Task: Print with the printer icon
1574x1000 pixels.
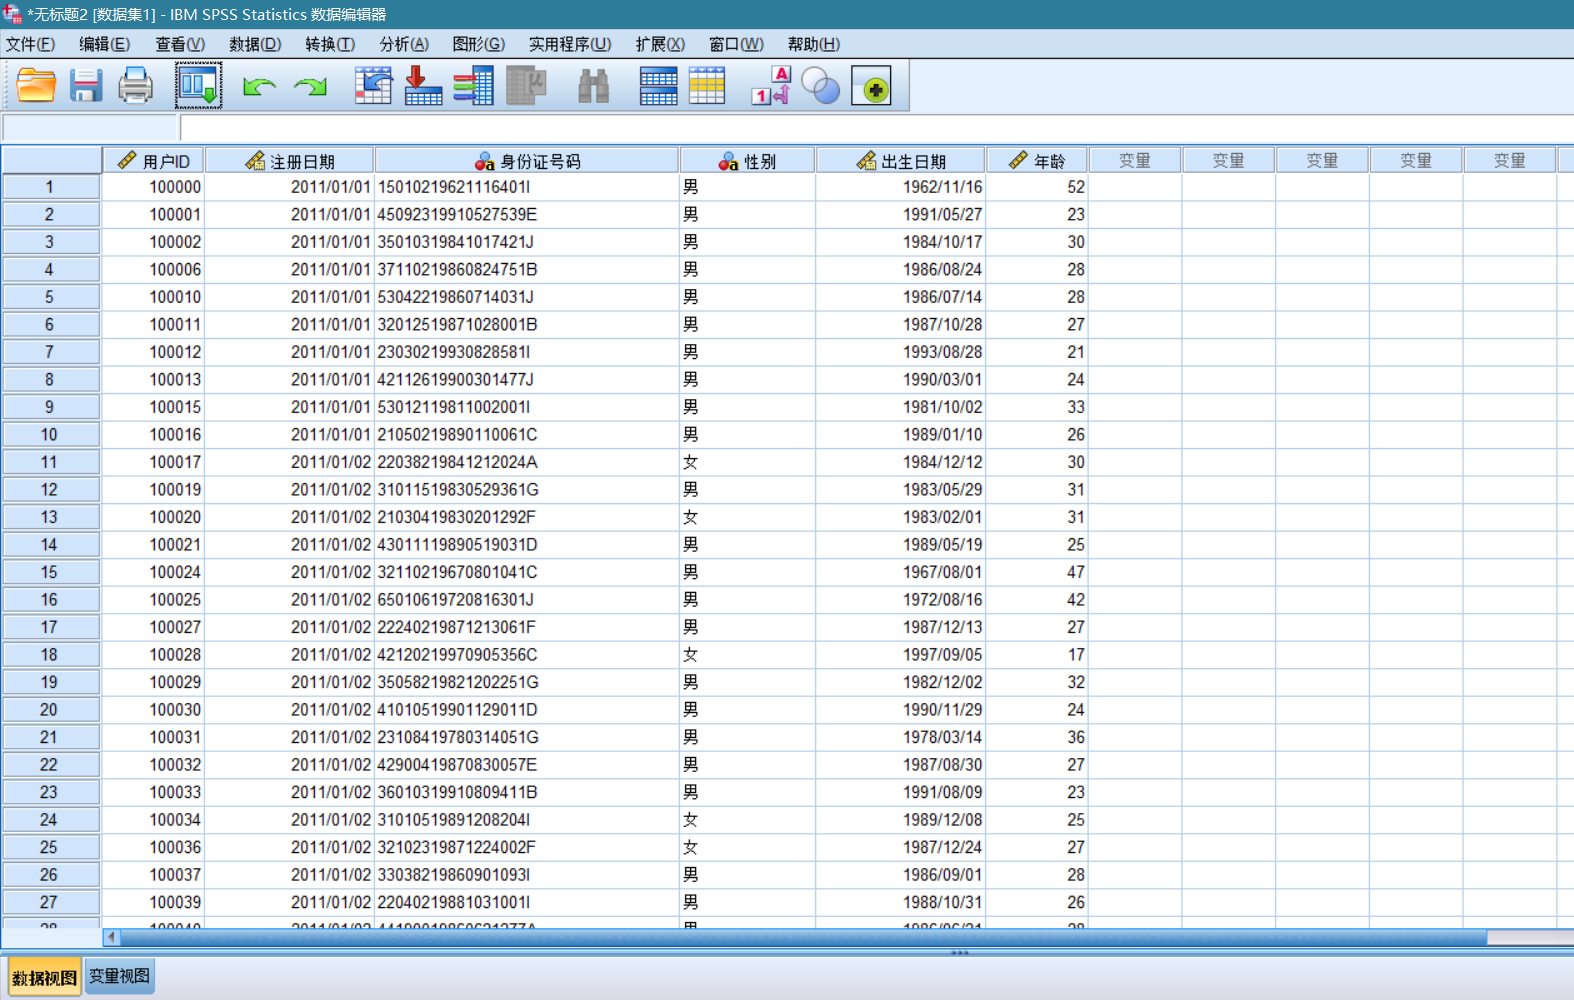Action: [x=136, y=86]
